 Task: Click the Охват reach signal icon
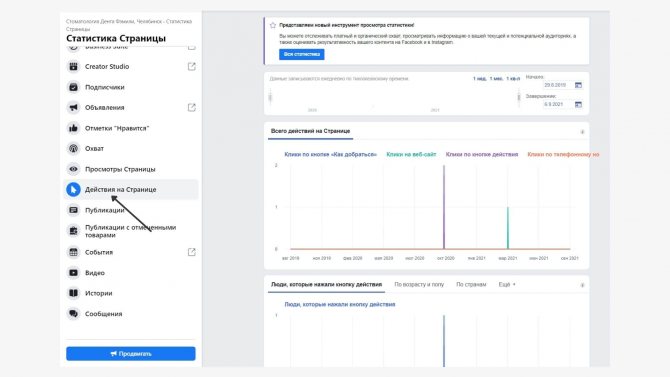[73, 149]
